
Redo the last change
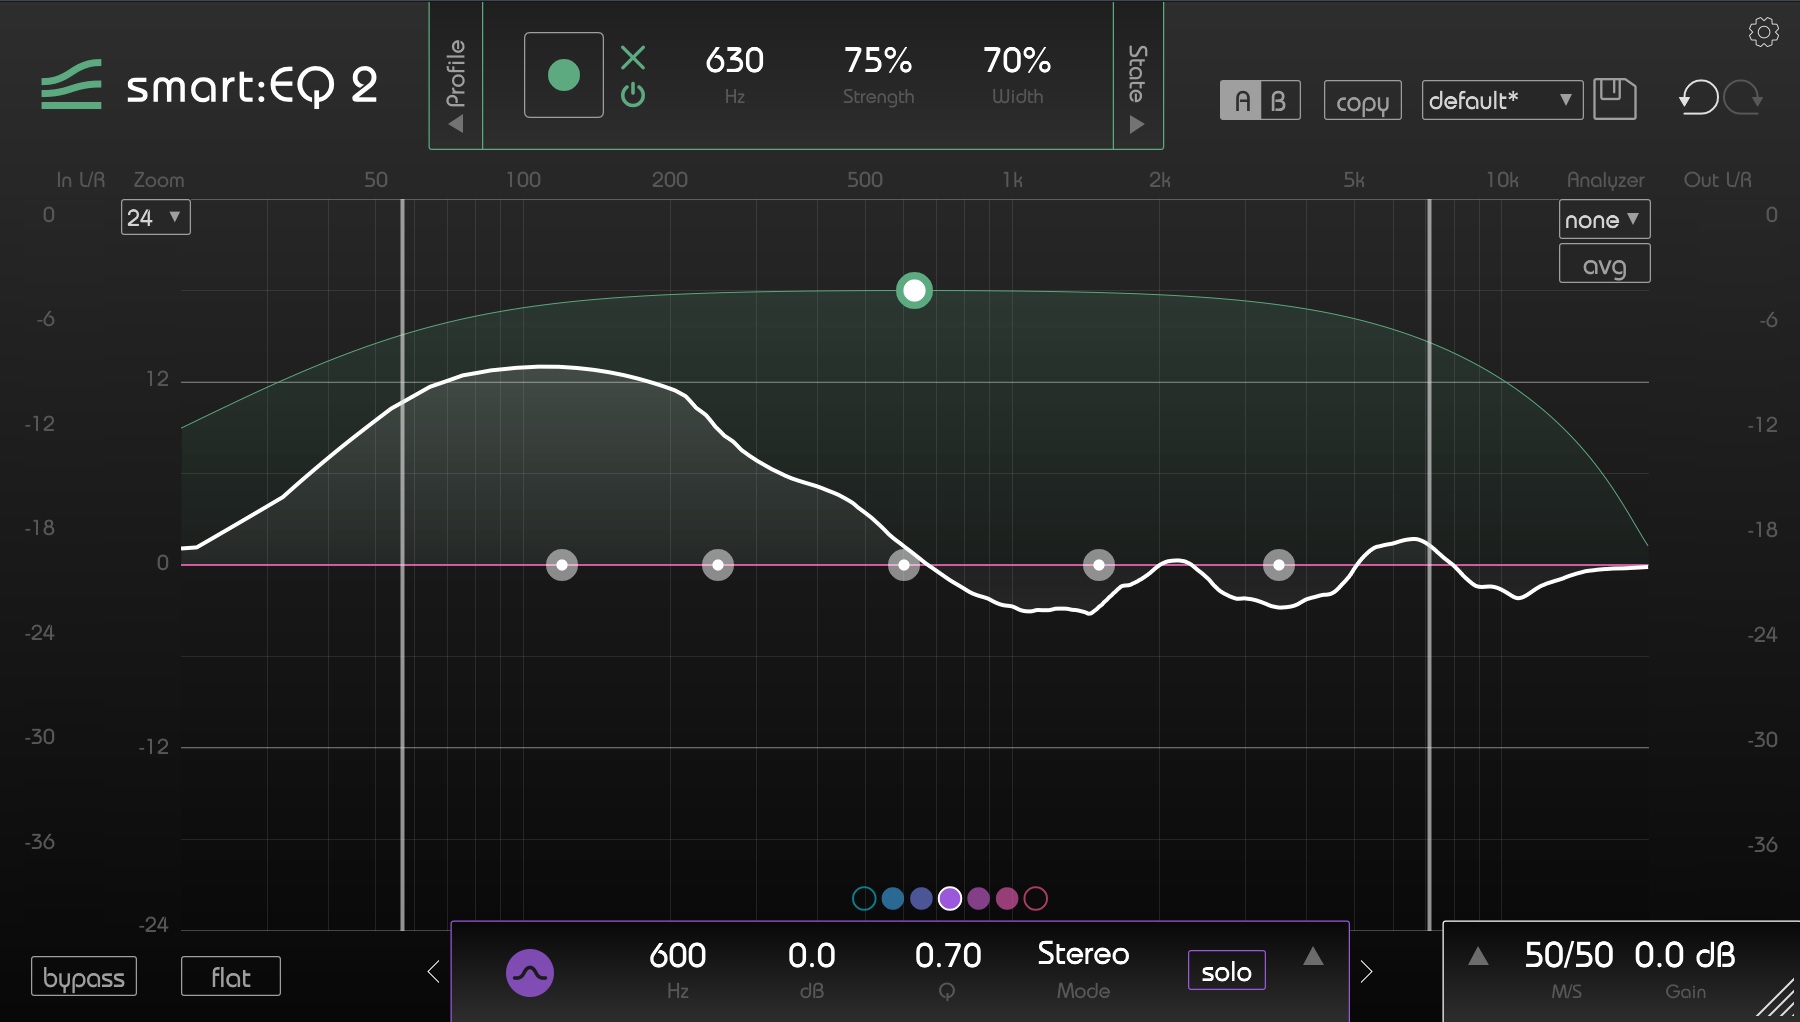pos(1744,99)
